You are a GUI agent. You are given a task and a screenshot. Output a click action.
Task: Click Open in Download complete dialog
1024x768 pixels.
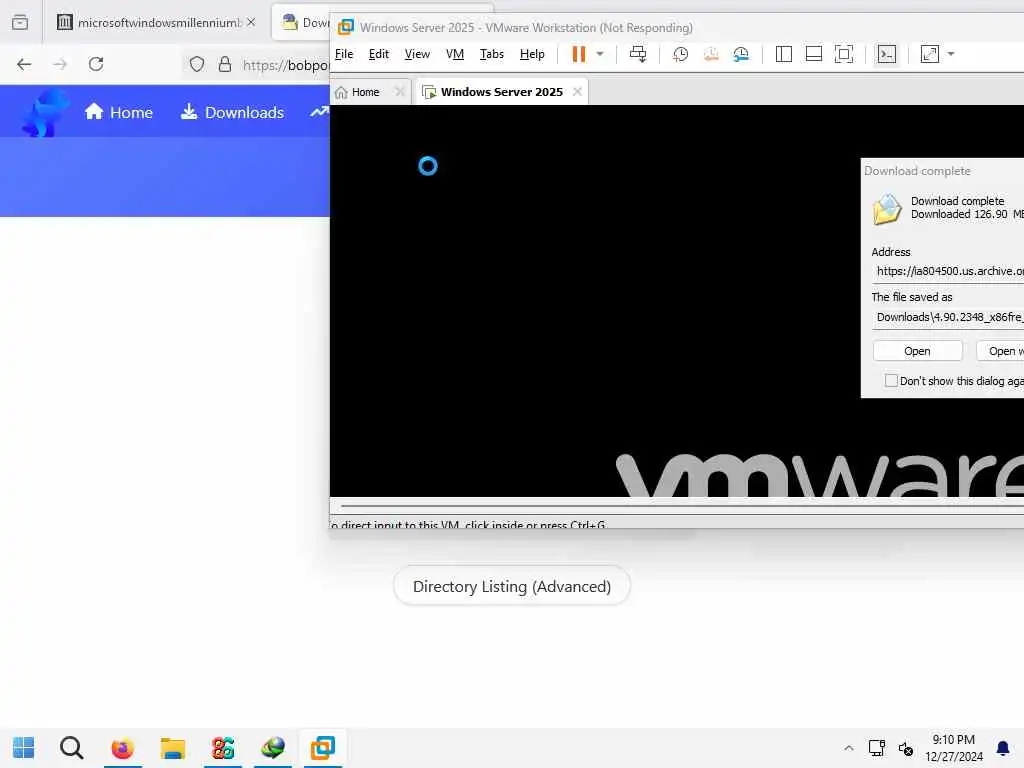917,351
